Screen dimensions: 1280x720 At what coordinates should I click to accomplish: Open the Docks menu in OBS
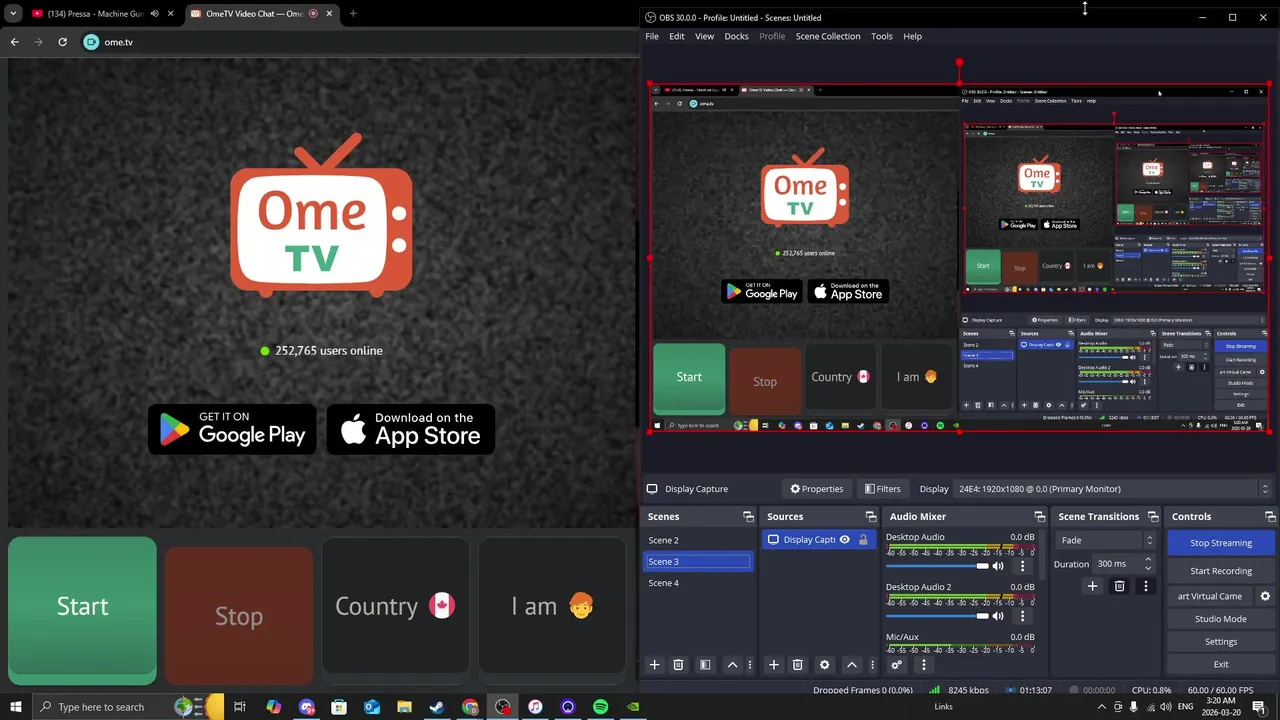736,36
